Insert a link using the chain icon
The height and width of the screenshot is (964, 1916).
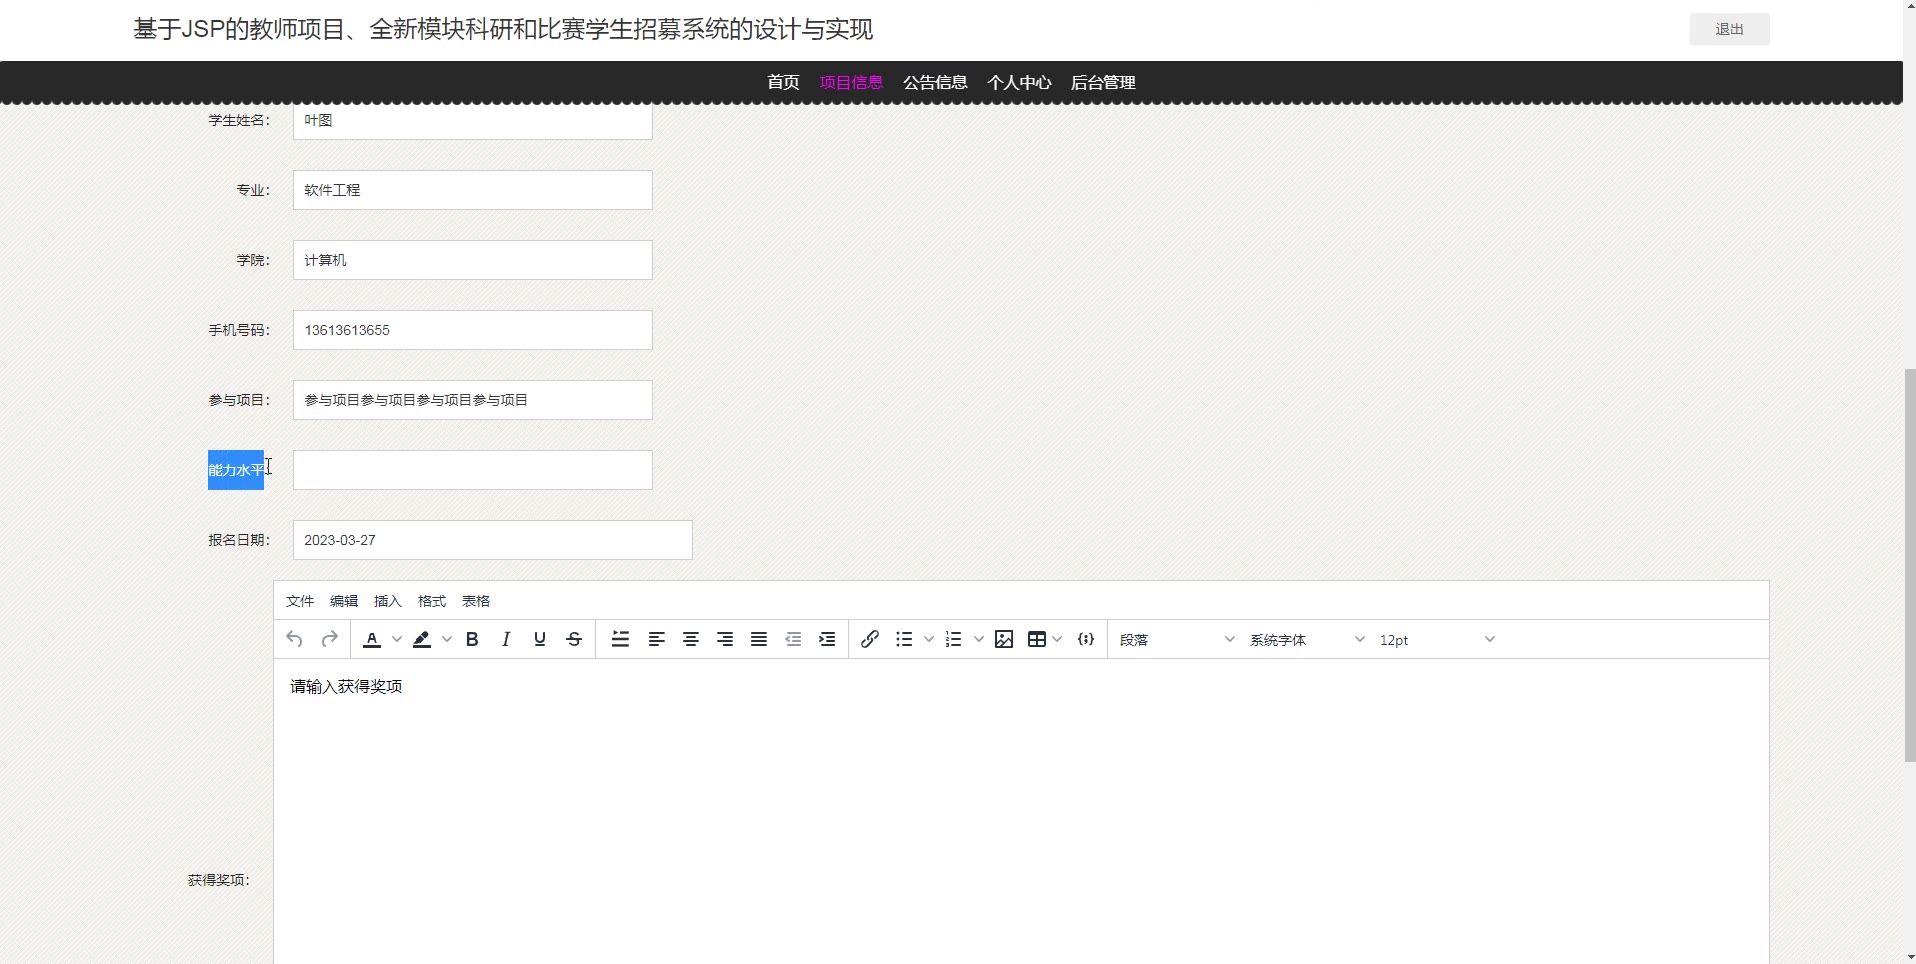(x=870, y=640)
